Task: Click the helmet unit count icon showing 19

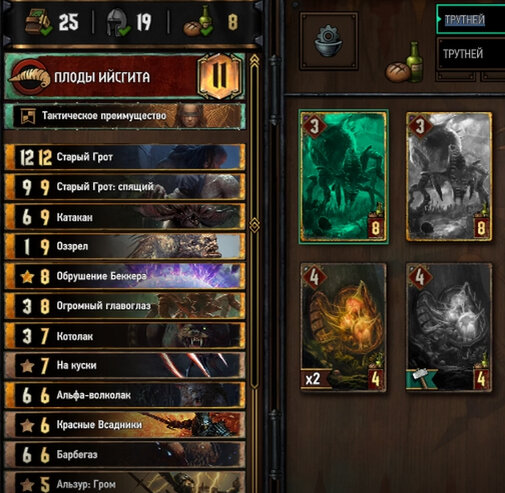Action: (117, 23)
